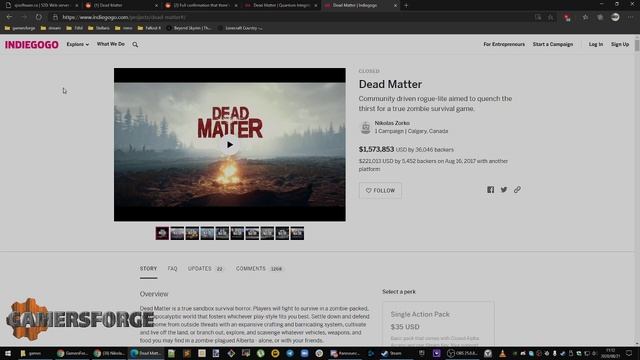Click the browser address bar URL
The height and width of the screenshot is (360, 640).
click(124, 17)
